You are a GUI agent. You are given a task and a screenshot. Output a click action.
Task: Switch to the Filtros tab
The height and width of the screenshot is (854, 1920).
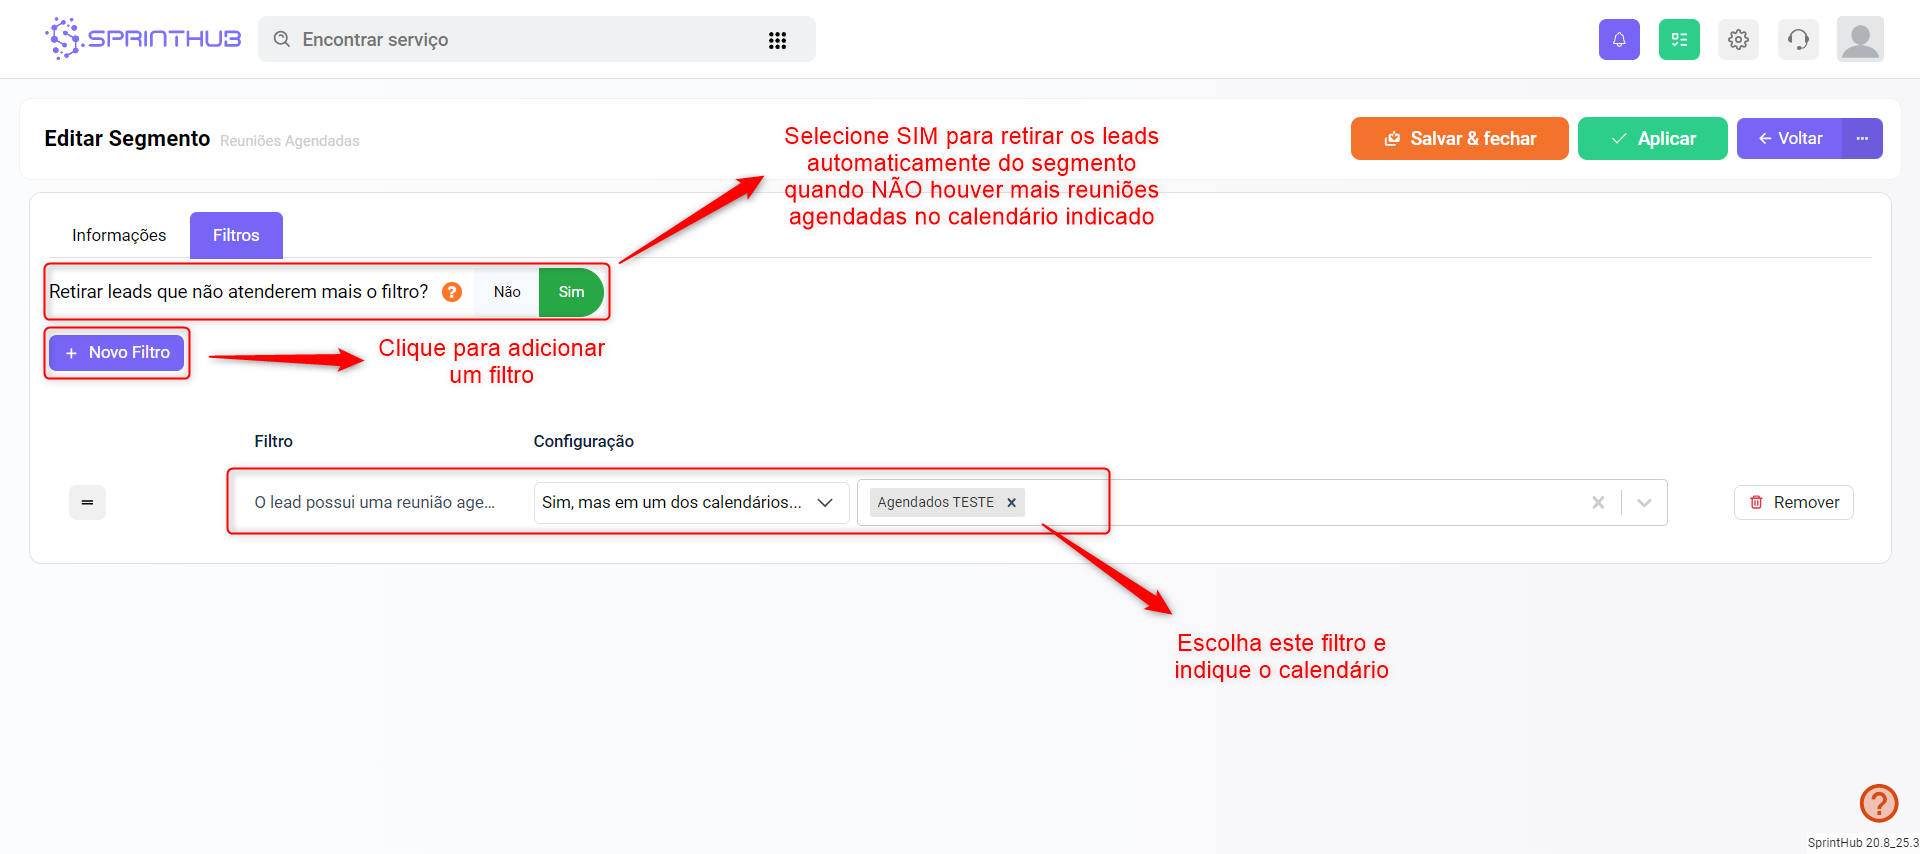(236, 235)
